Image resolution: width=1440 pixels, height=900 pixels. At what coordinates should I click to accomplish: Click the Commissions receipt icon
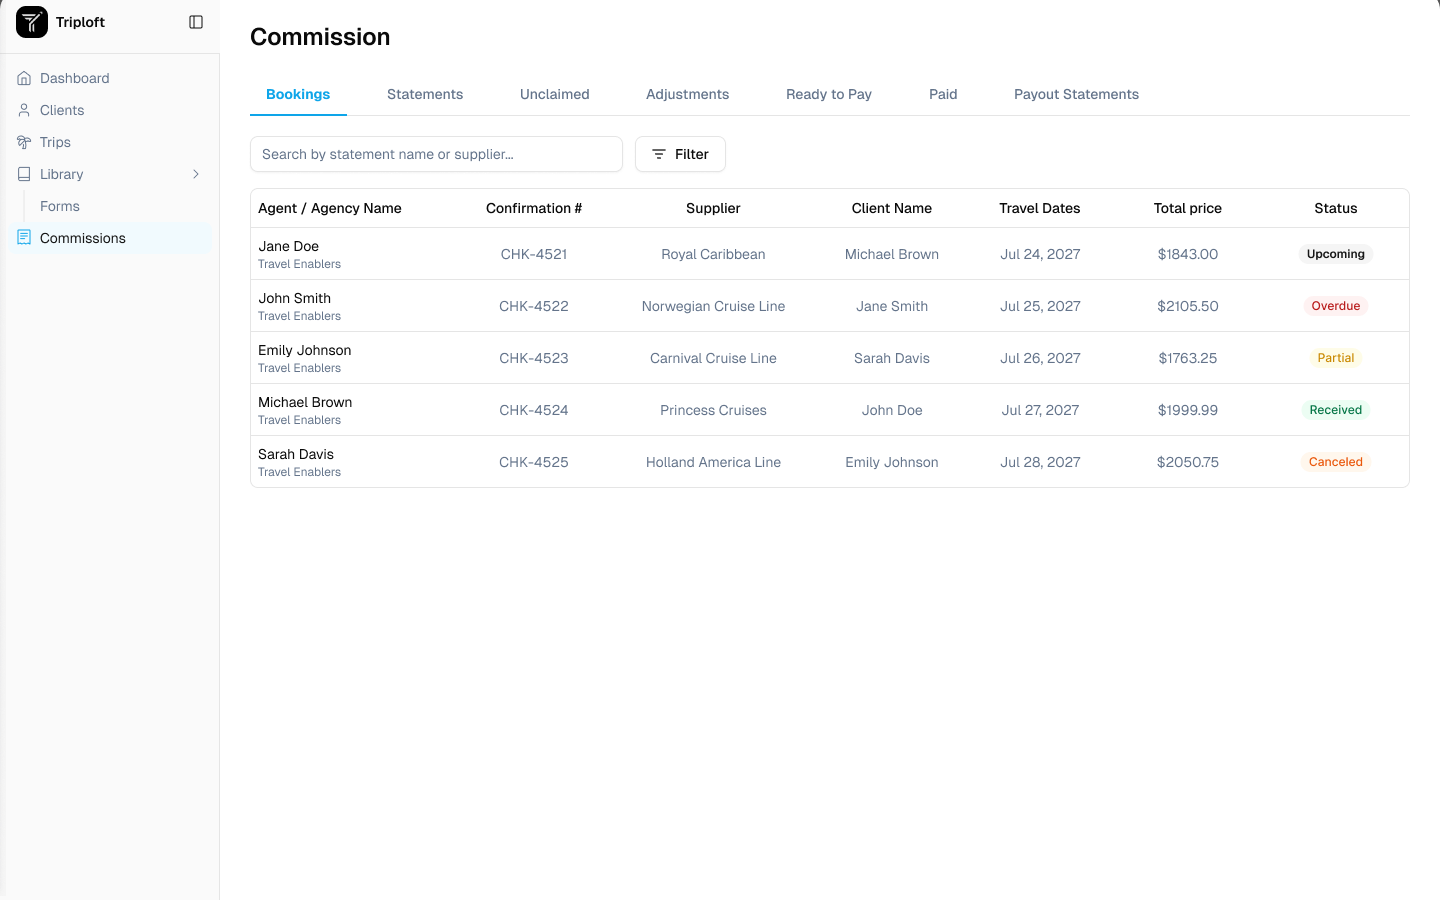24,238
